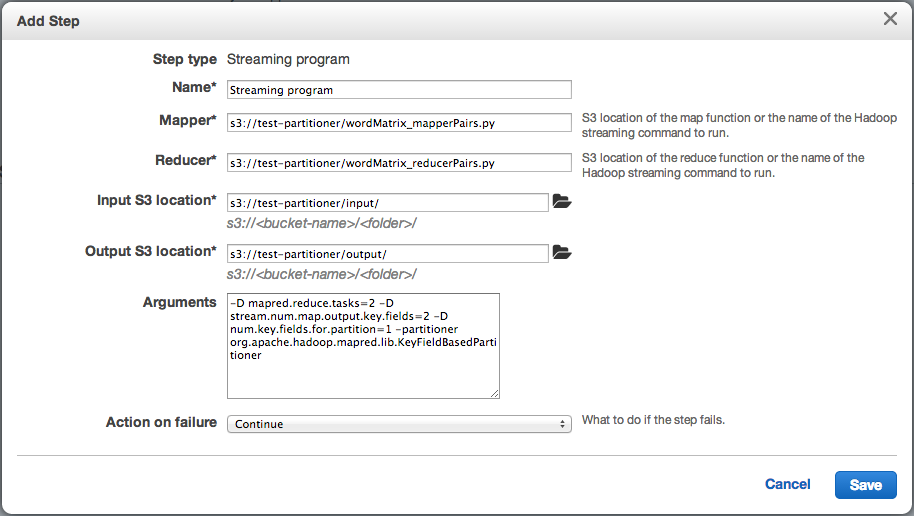The height and width of the screenshot is (516, 914).
Task: Open the Action on failure dropdown
Action: (x=399, y=424)
